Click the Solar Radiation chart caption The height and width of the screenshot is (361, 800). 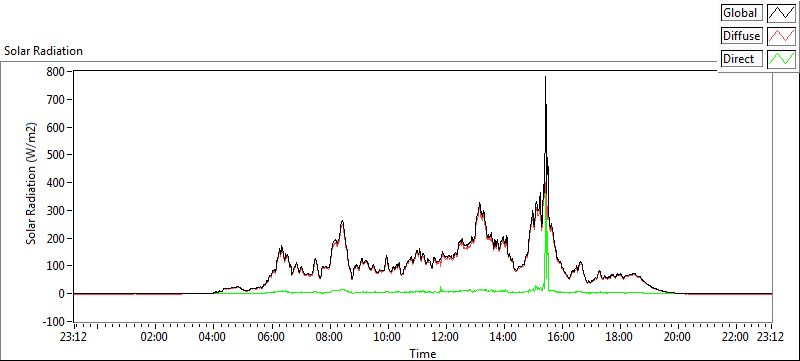43,51
